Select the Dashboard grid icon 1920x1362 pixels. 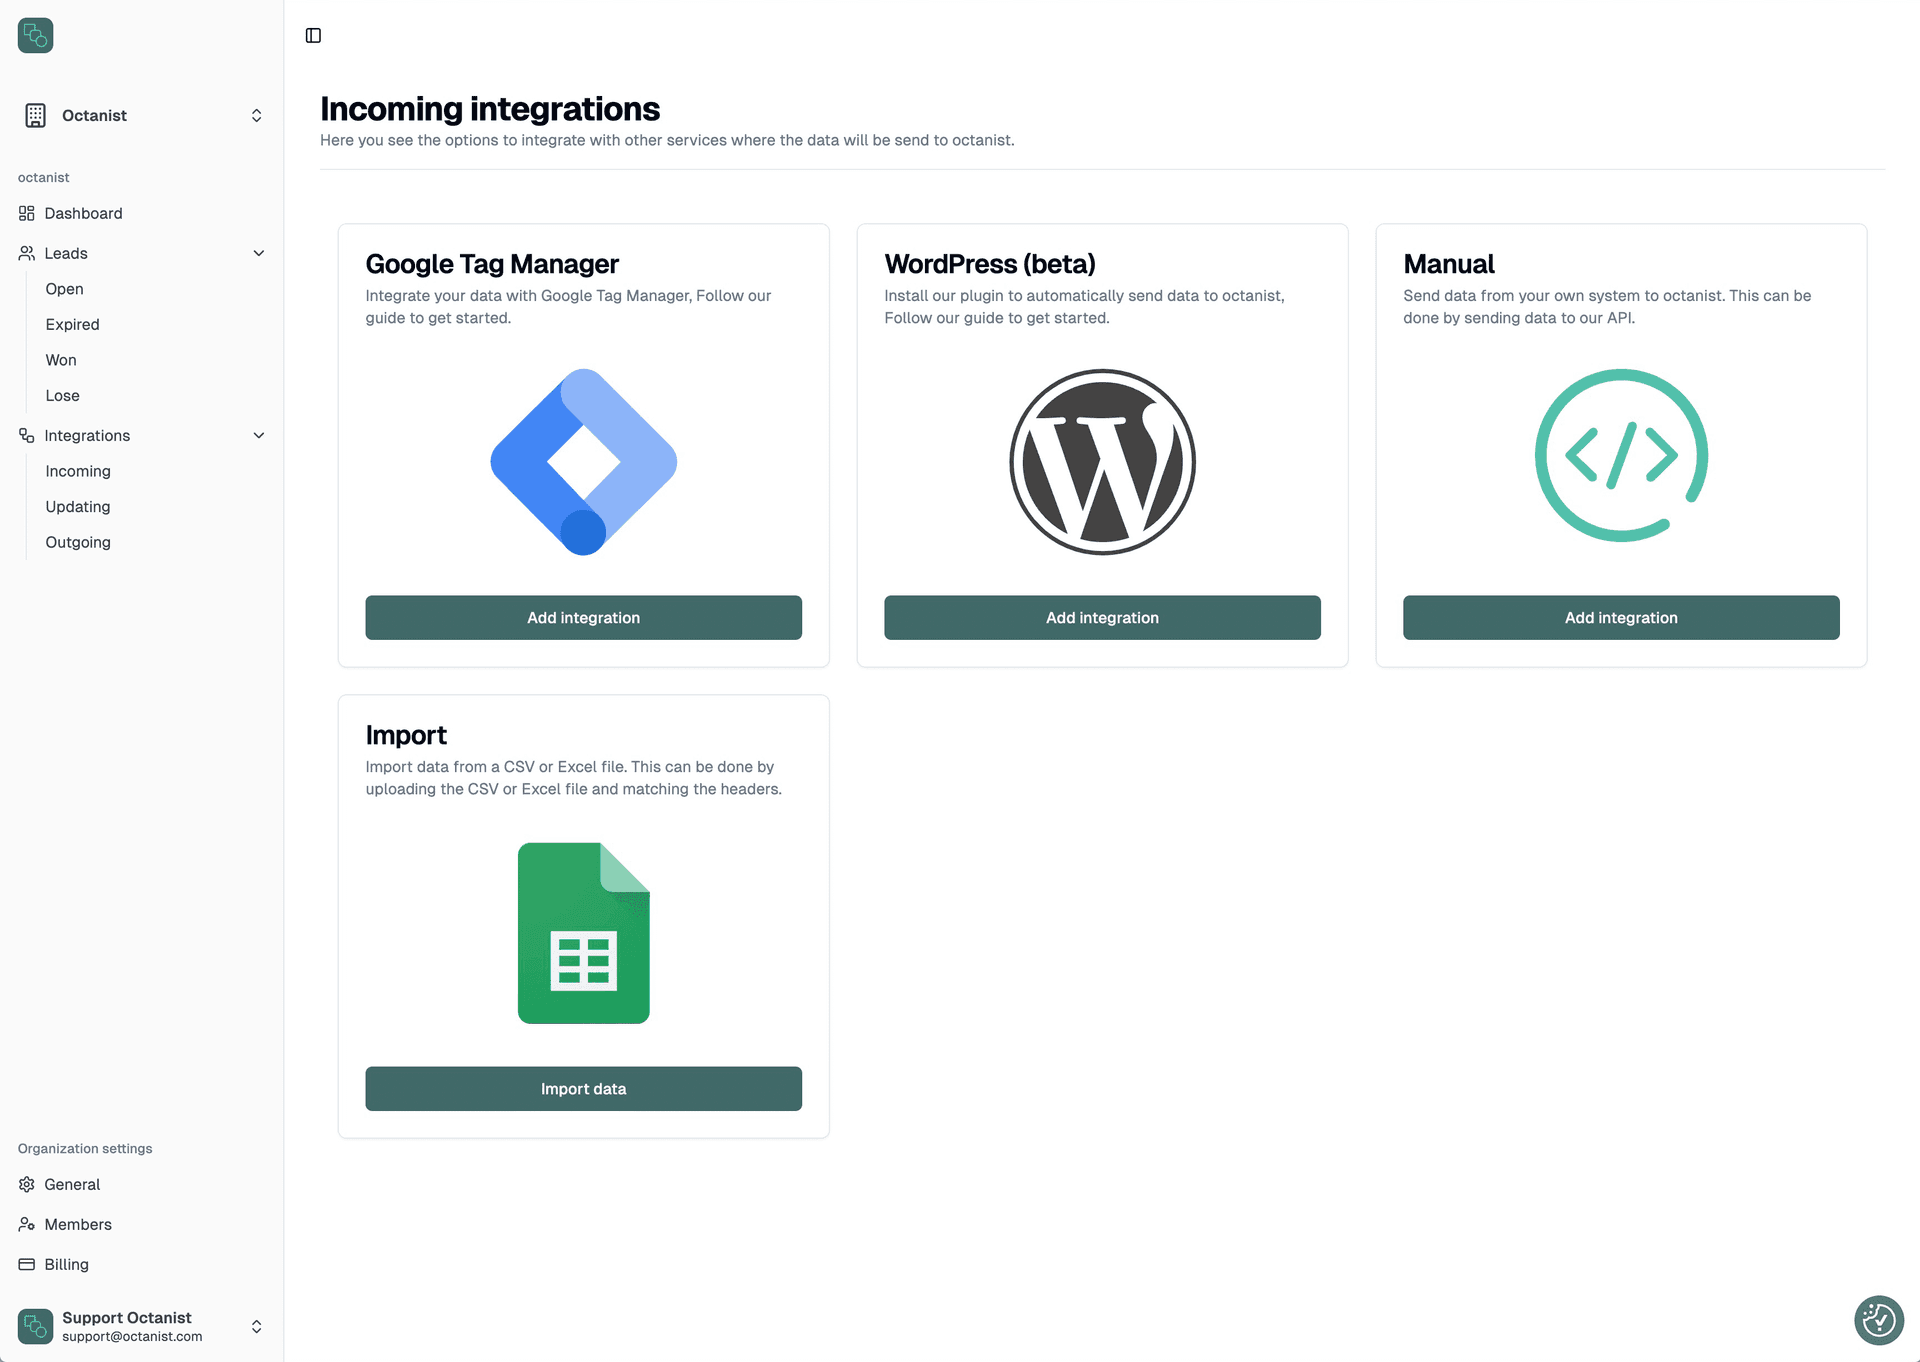(26, 212)
